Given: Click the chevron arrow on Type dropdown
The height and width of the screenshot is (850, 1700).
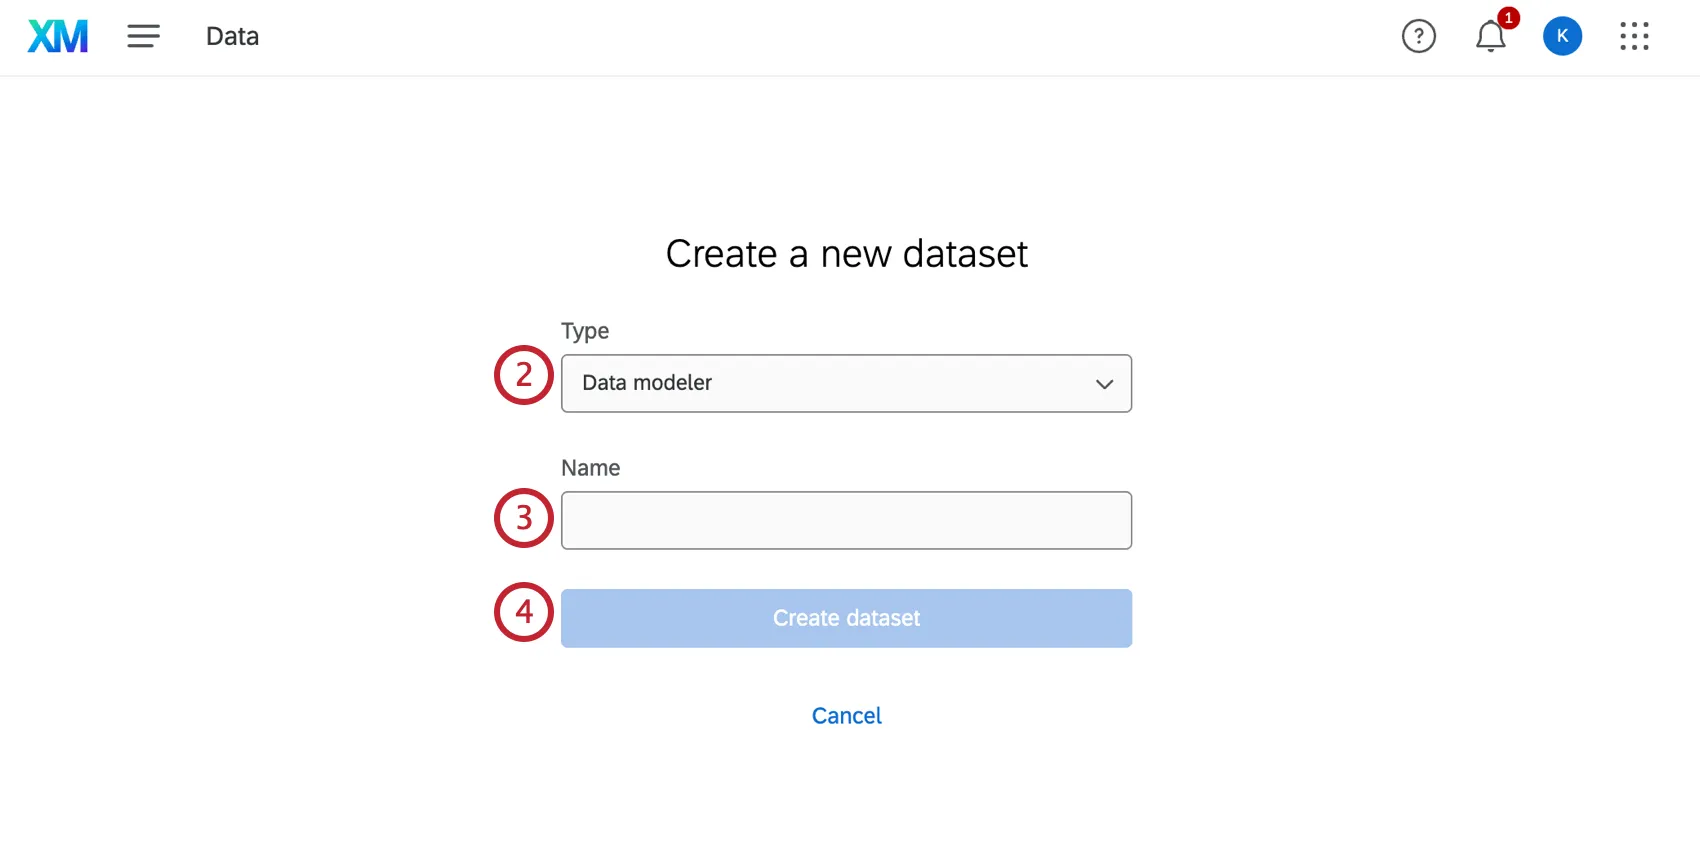Looking at the screenshot, I should (1104, 384).
